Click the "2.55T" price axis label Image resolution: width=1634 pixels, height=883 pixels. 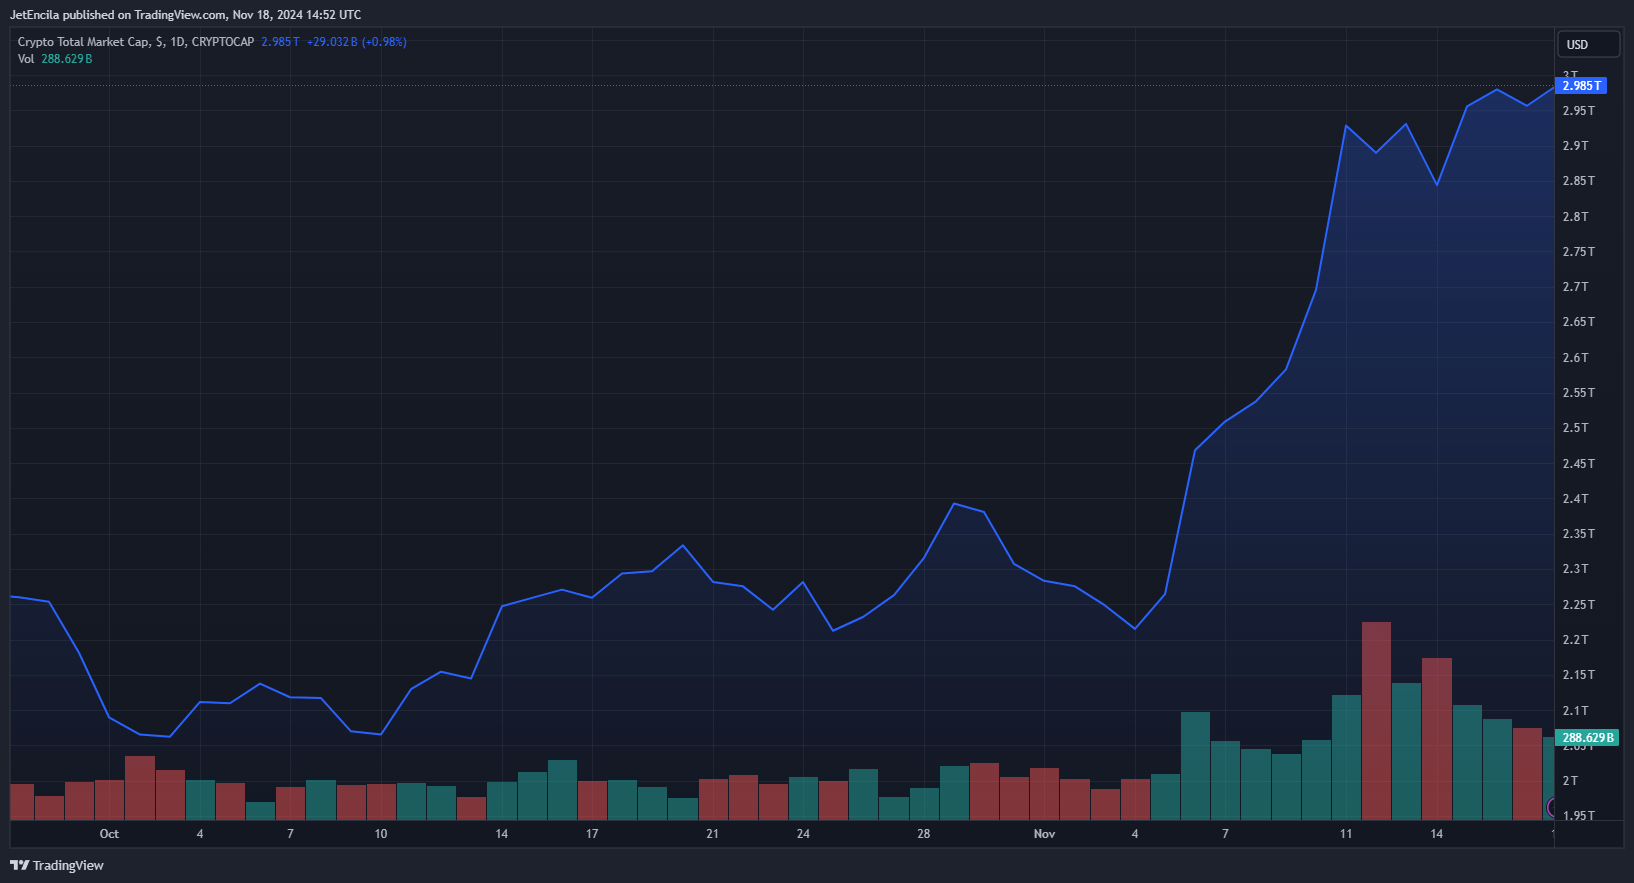(x=1579, y=393)
